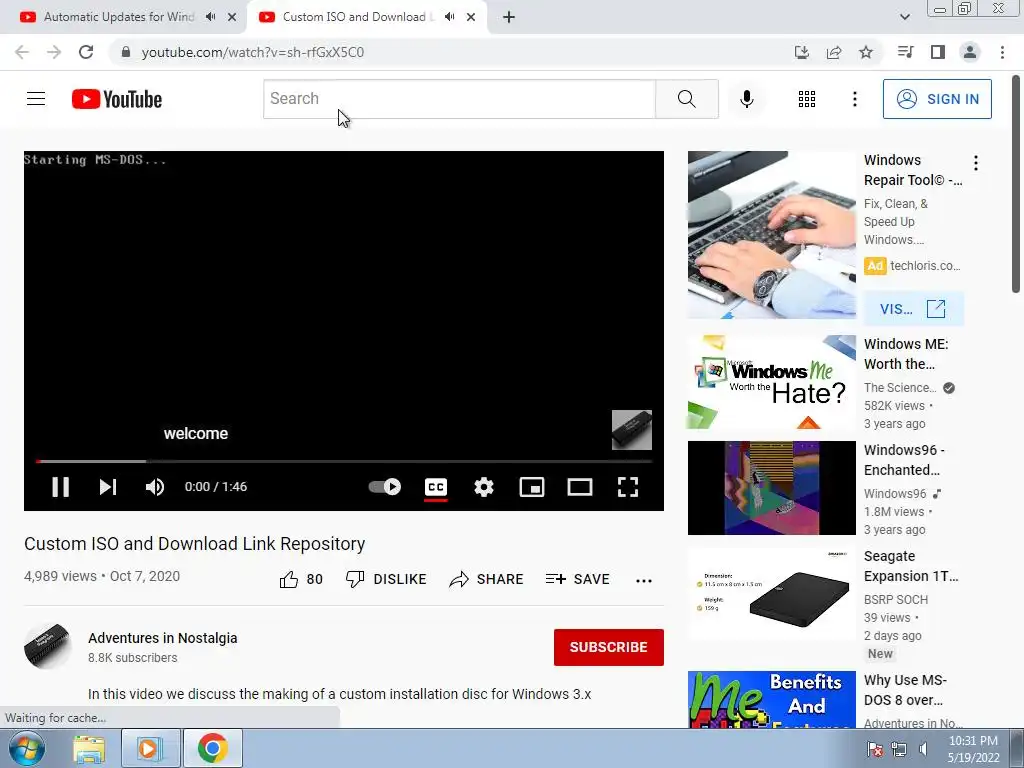Screen dimensions: 1024x768
Task: Search with your voice microphone
Action: pos(746,99)
